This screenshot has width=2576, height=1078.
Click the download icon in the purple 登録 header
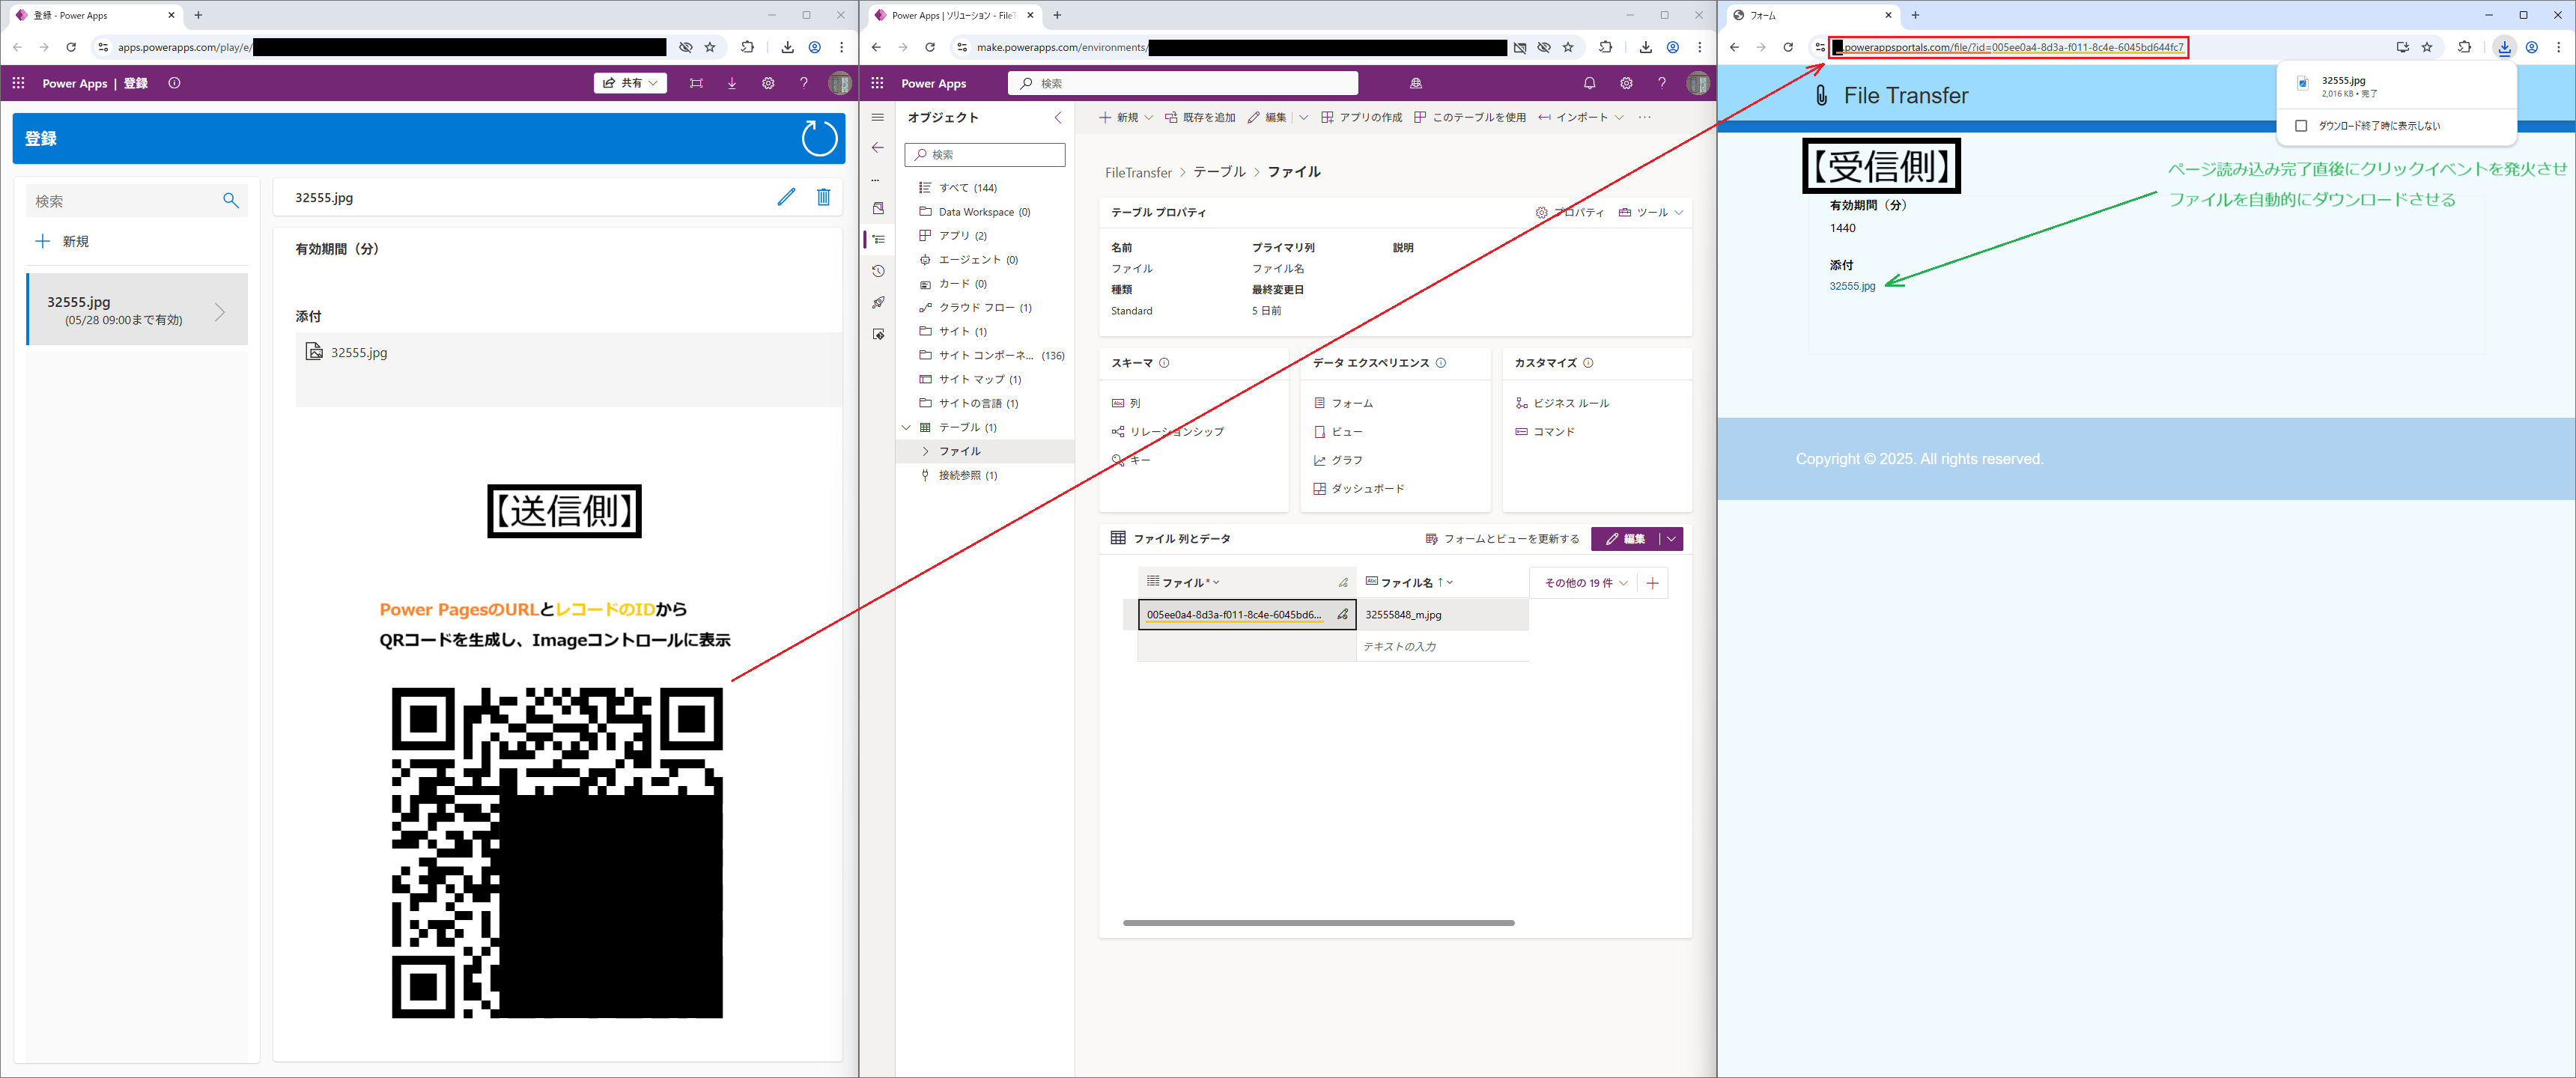[x=732, y=83]
